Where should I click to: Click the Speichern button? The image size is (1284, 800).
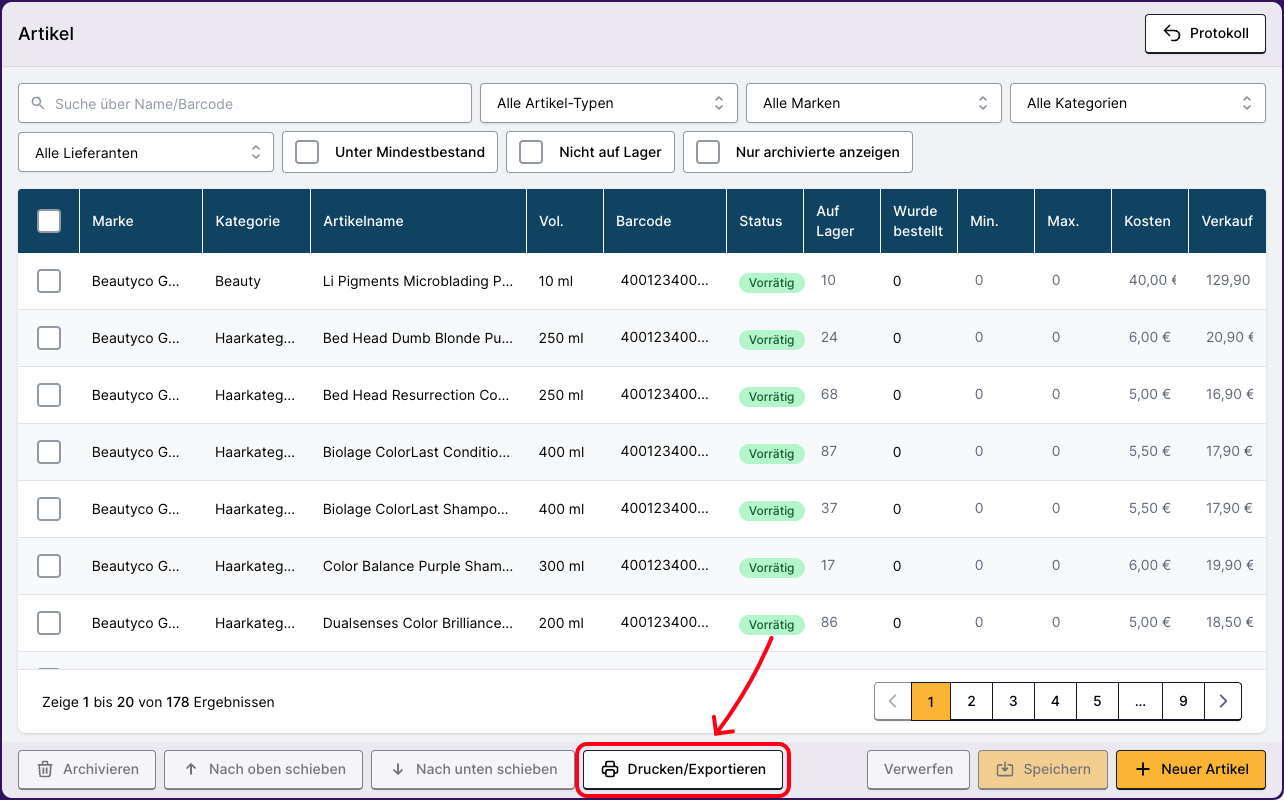tap(1042, 769)
